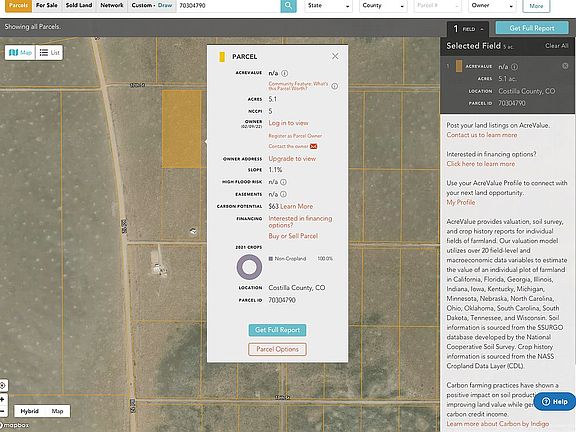The width and height of the screenshot is (576, 432).
Task: Open the Owner dropdown
Action: click(x=492, y=6)
